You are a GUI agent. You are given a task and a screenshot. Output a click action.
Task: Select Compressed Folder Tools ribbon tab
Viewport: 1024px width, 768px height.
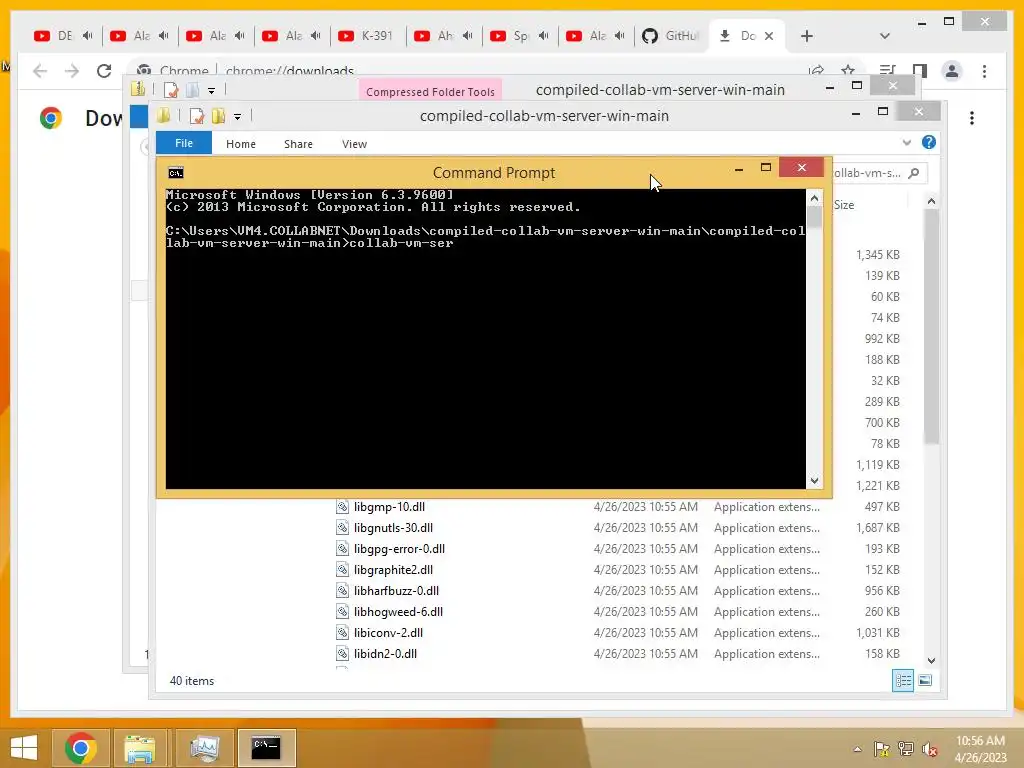point(430,91)
